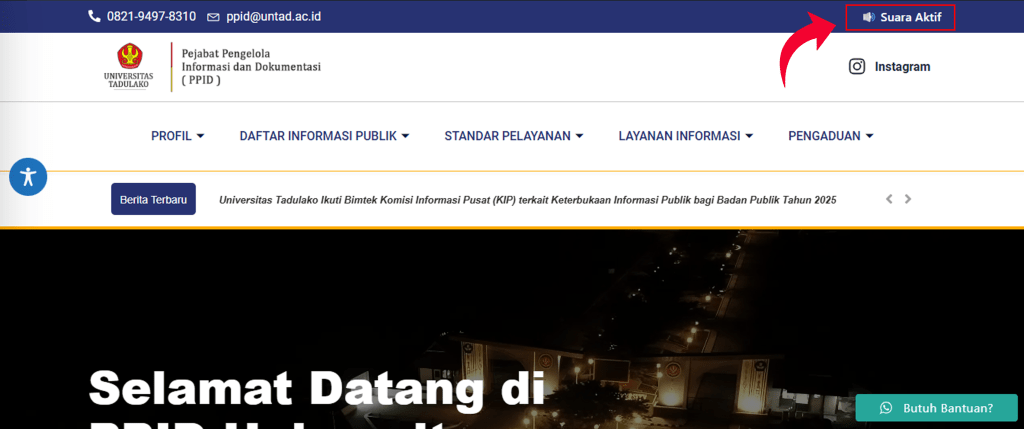Show next news with right arrow
Screen dimensions: 1024x429
pos(908,199)
